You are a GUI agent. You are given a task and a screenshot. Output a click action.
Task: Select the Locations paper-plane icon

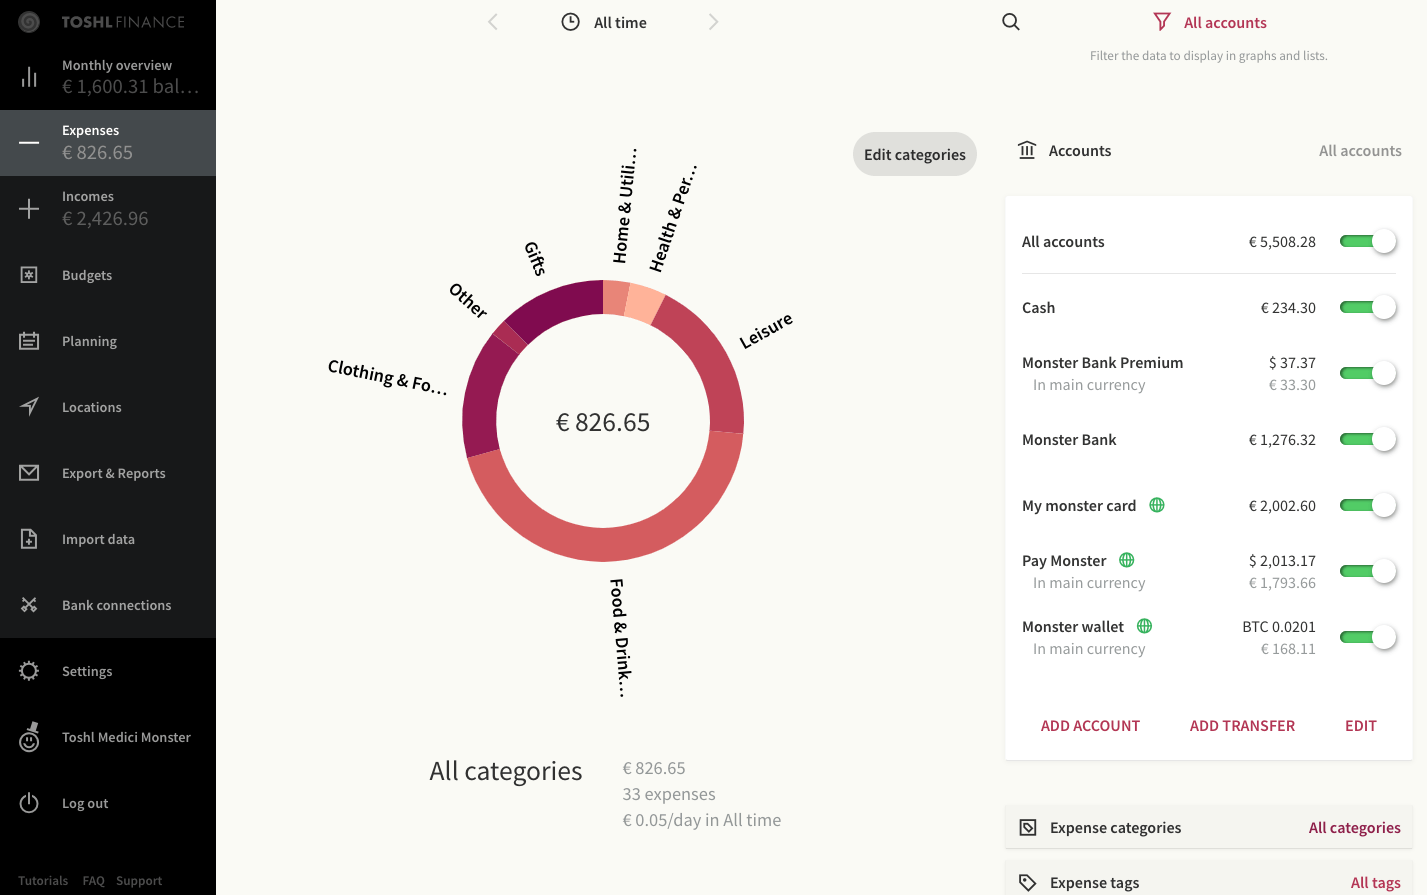[x=30, y=406]
